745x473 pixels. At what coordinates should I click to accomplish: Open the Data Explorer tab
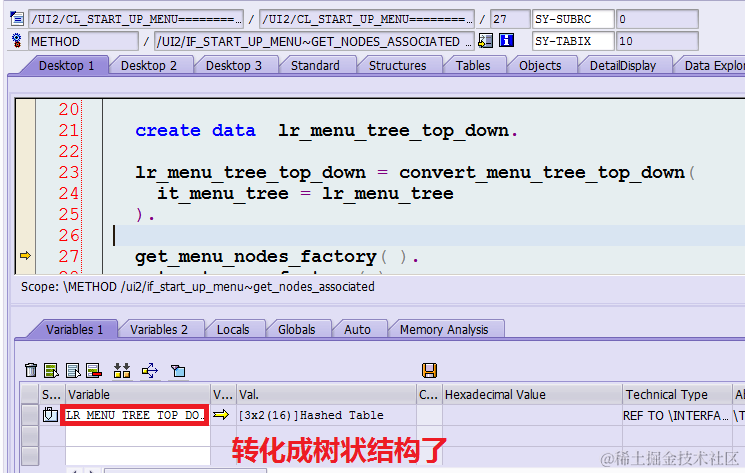point(713,66)
